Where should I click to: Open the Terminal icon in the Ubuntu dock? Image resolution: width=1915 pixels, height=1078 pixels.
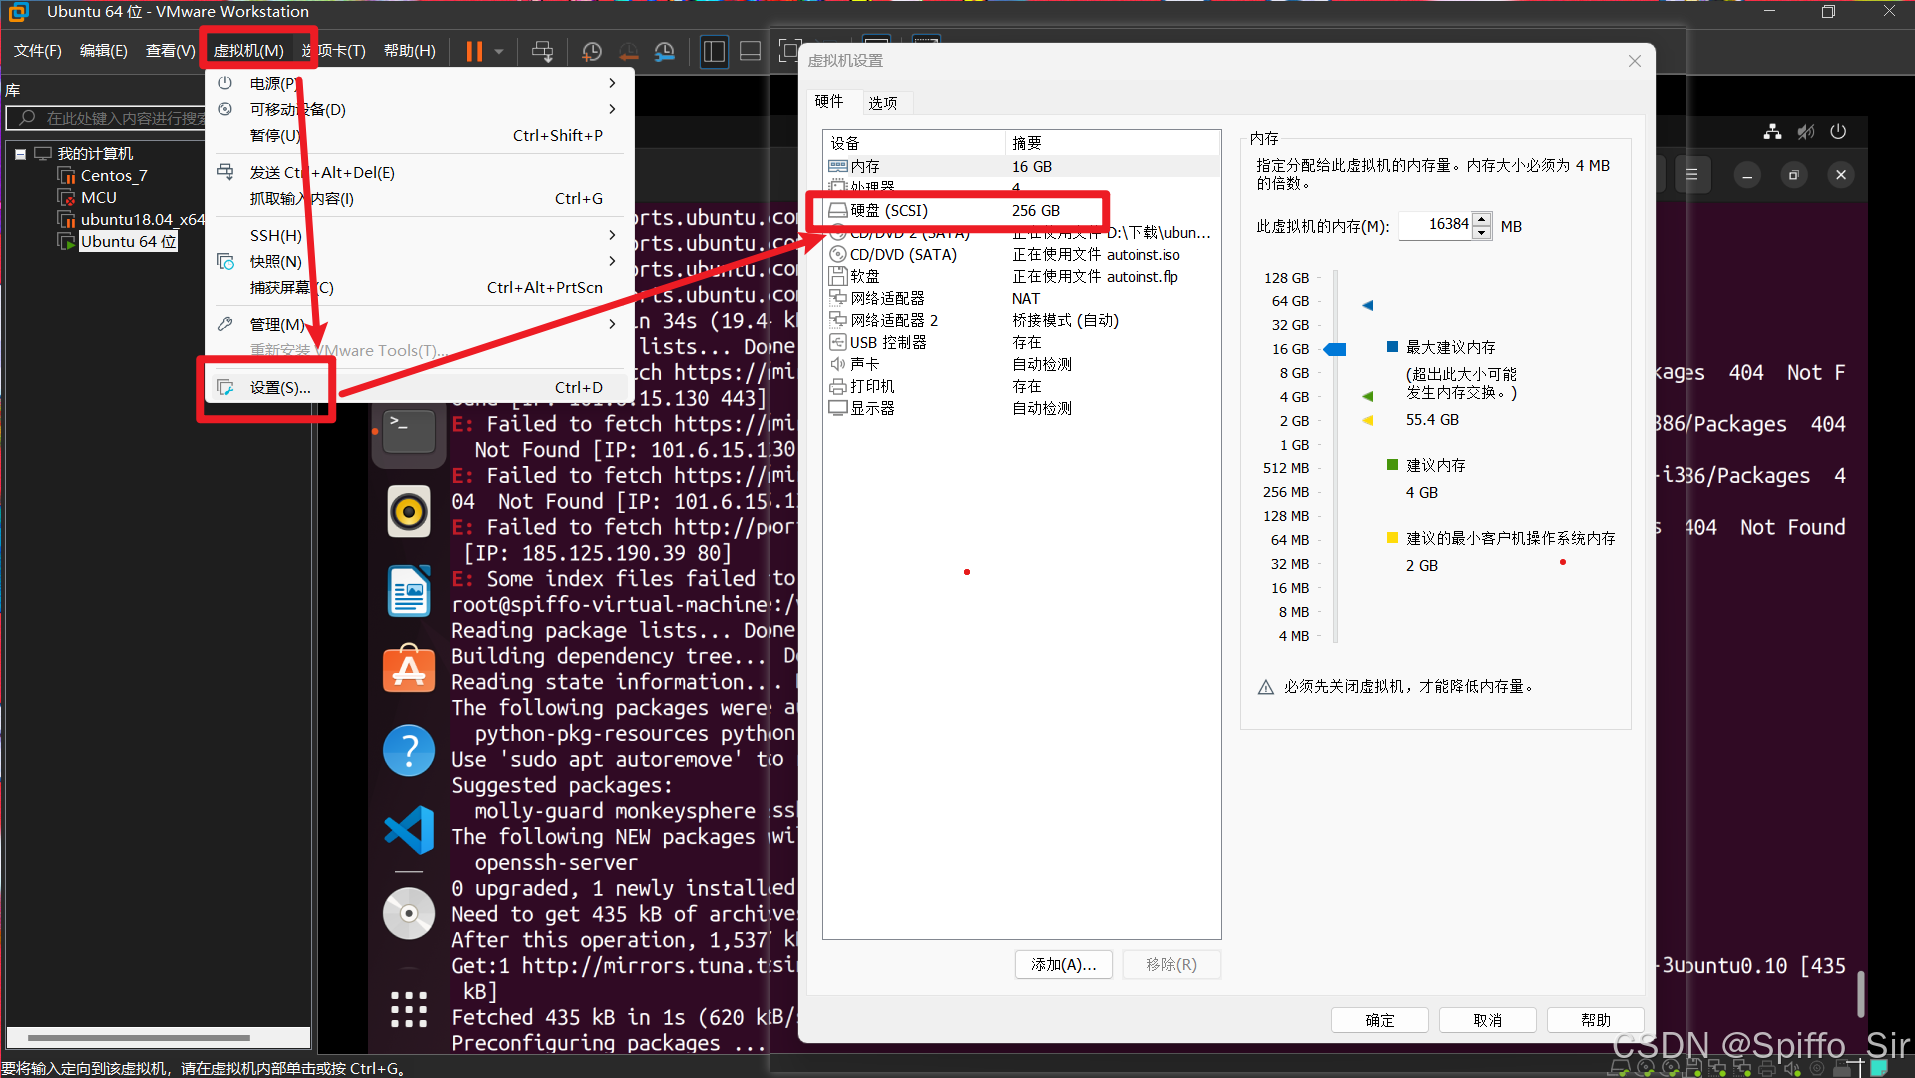pyautogui.click(x=409, y=431)
